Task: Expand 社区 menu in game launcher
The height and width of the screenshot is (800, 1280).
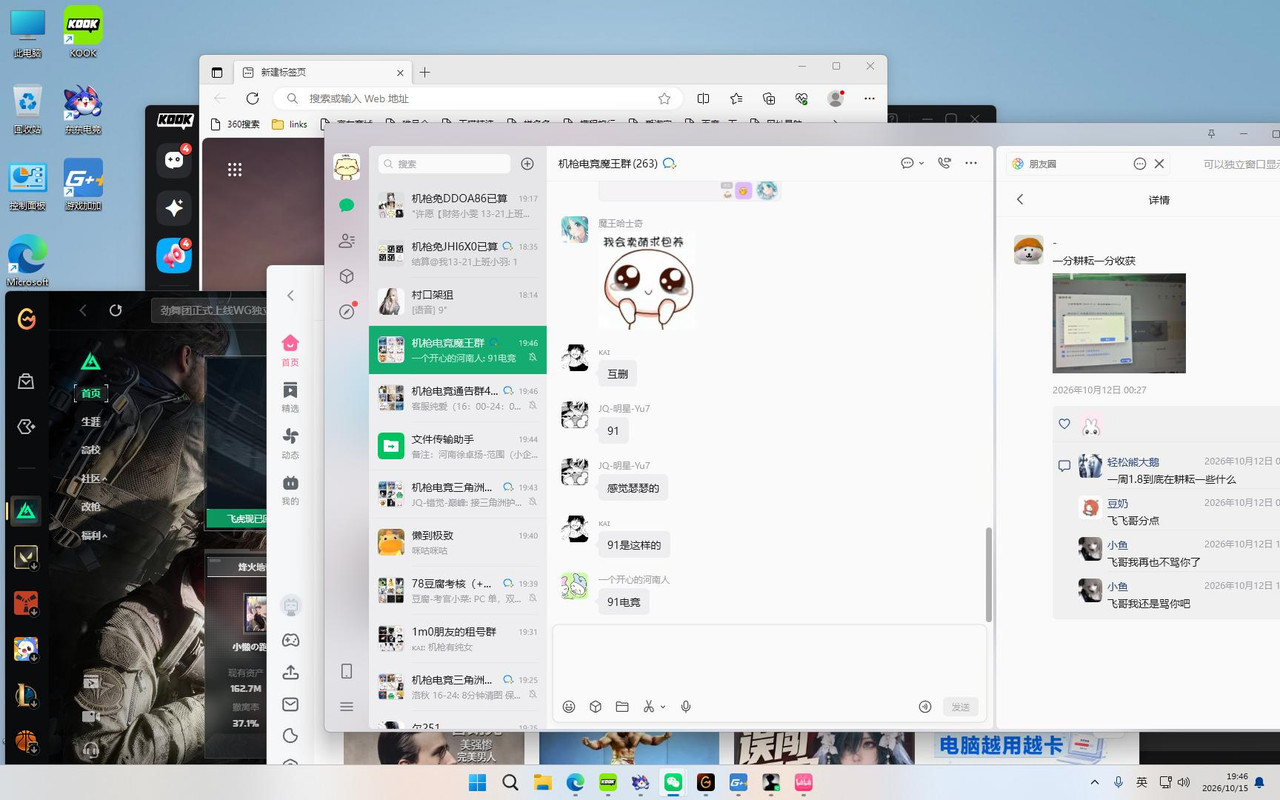Action: [x=94, y=478]
